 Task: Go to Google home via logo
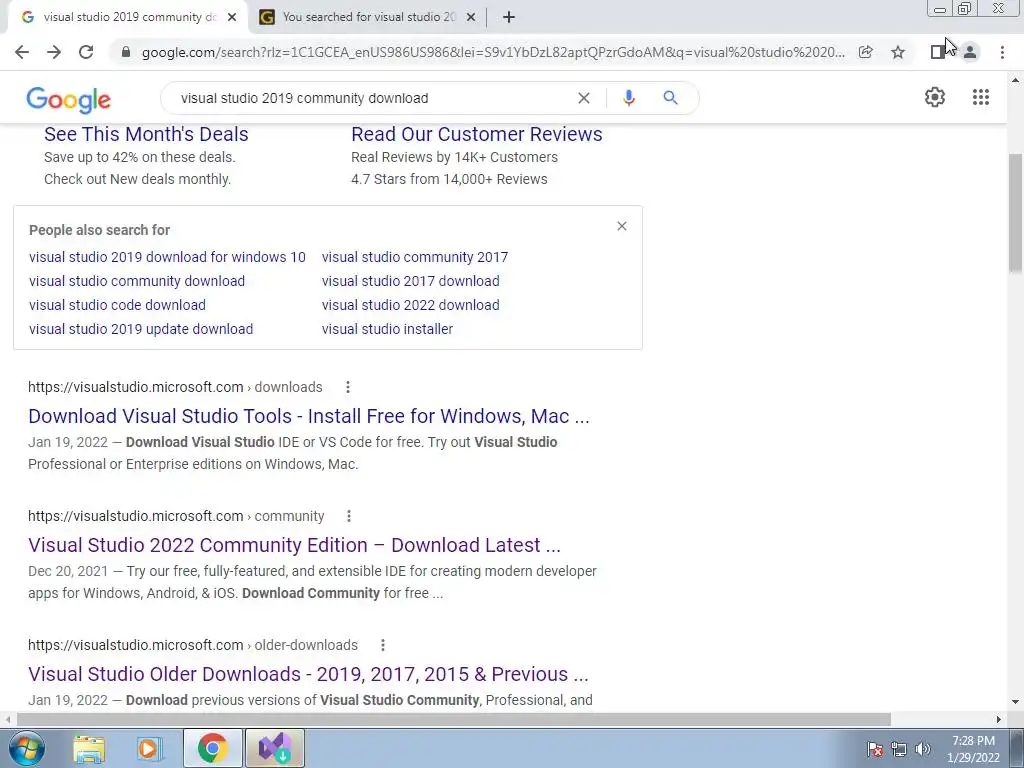(69, 99)
